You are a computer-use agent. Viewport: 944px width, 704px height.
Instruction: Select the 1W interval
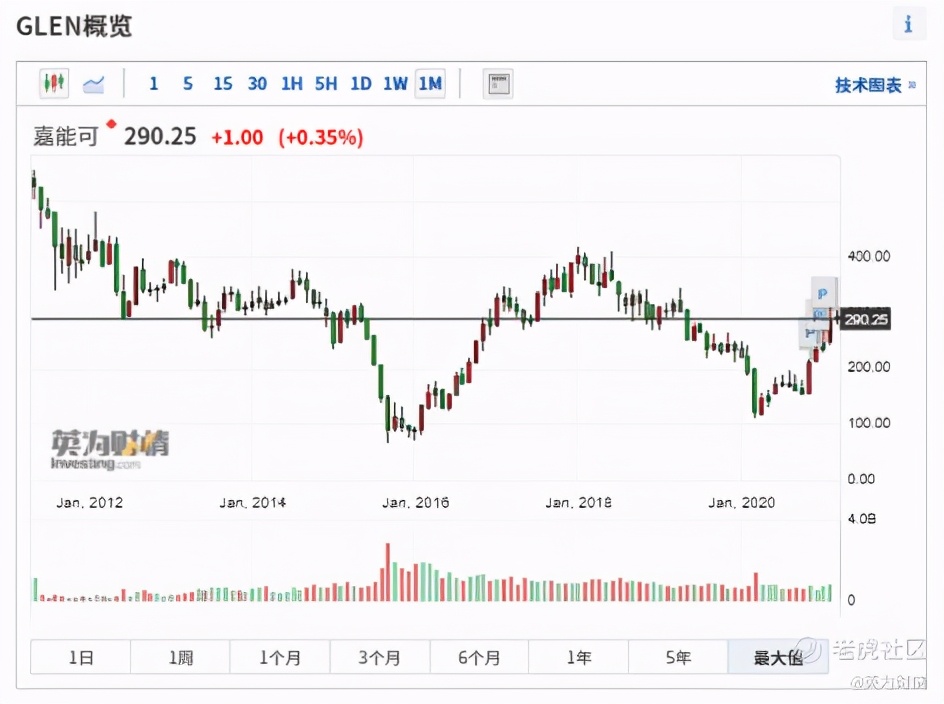click(396, 84)
